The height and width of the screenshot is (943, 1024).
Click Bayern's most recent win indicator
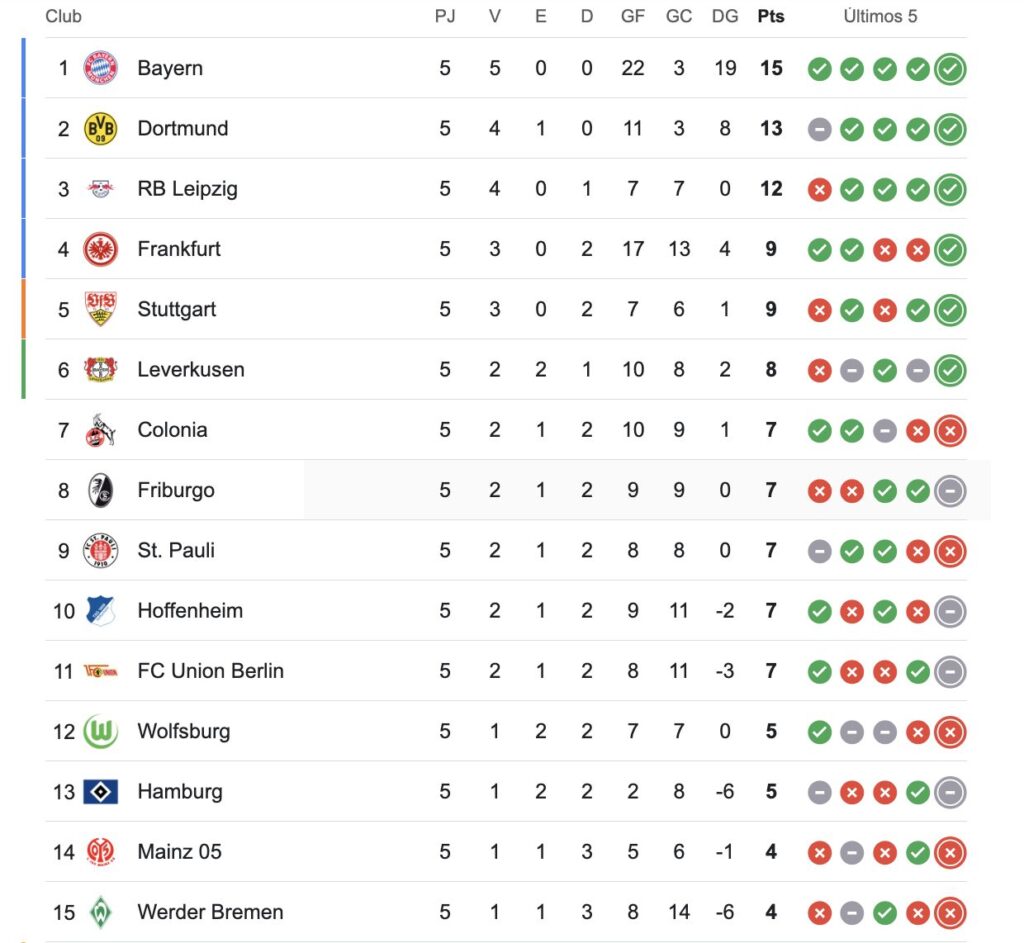[950, 69]
